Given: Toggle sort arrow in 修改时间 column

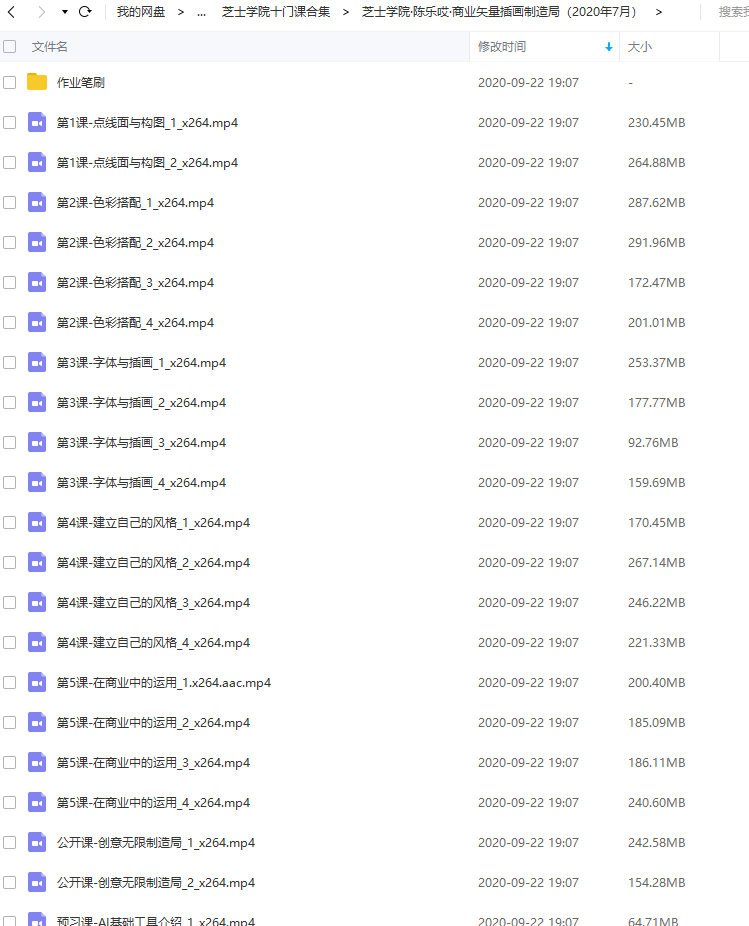Looking at the screenshot, I should click(608, 47).
